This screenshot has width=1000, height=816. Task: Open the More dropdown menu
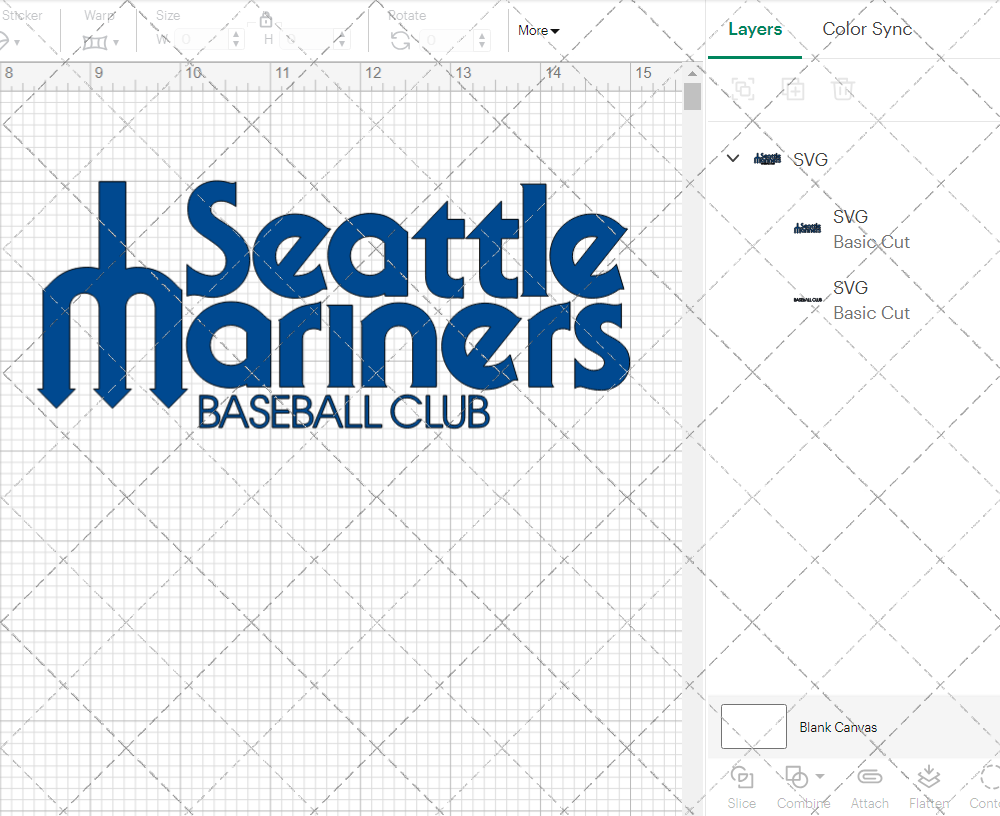tap(538, 30)
